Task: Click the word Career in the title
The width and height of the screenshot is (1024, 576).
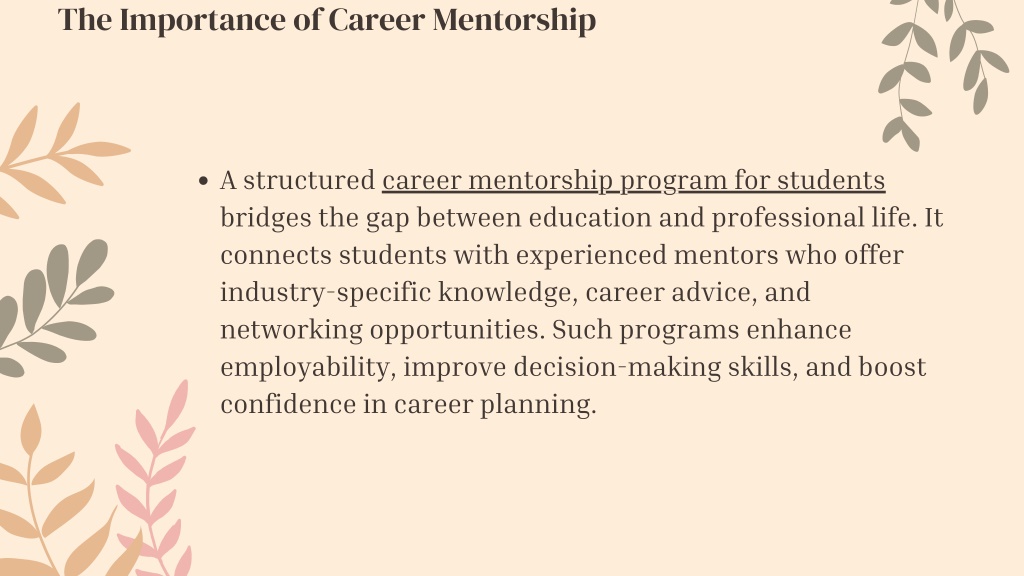Action: [x=376, y=20]
